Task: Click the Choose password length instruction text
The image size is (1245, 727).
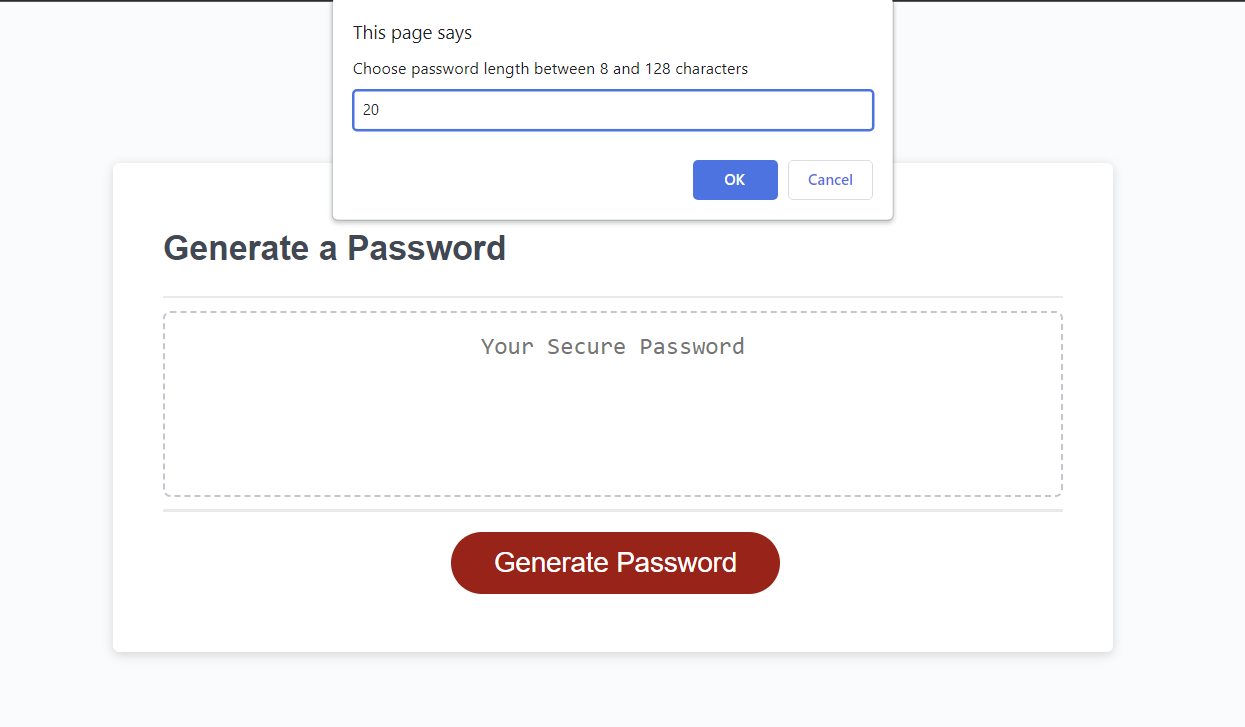Action: 550,68
